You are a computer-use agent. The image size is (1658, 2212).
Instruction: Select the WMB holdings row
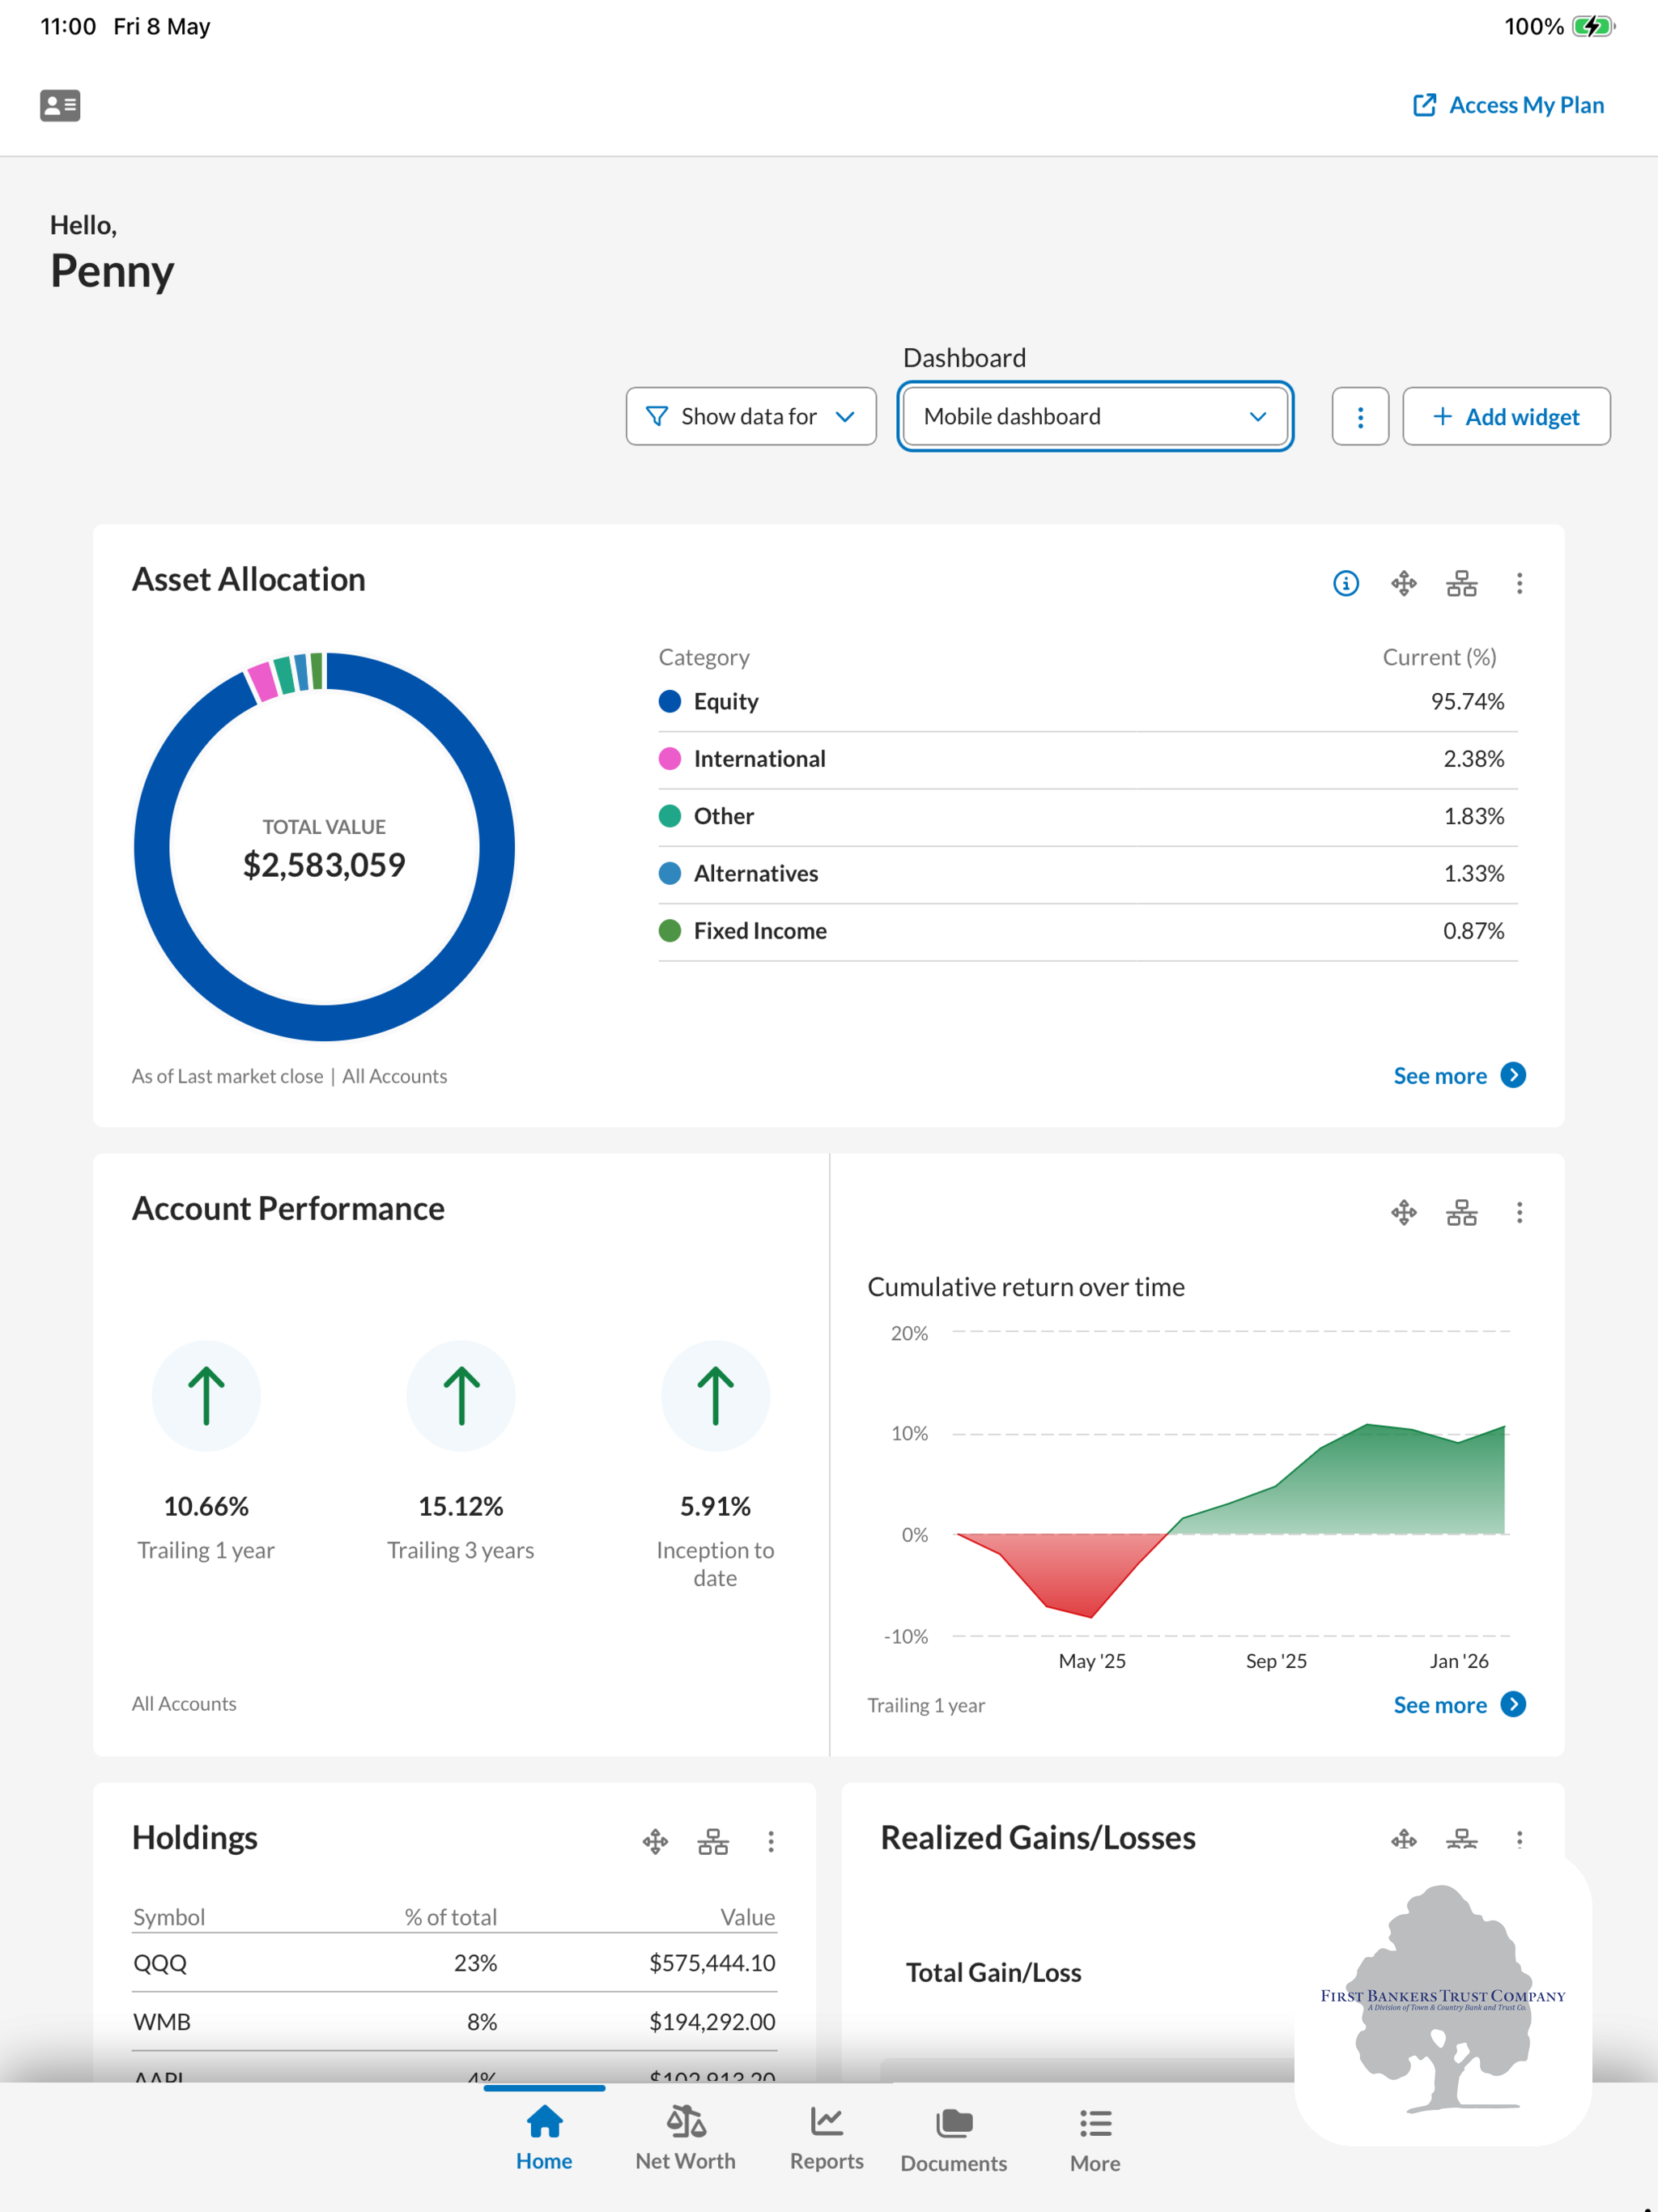coord(454,2021)
